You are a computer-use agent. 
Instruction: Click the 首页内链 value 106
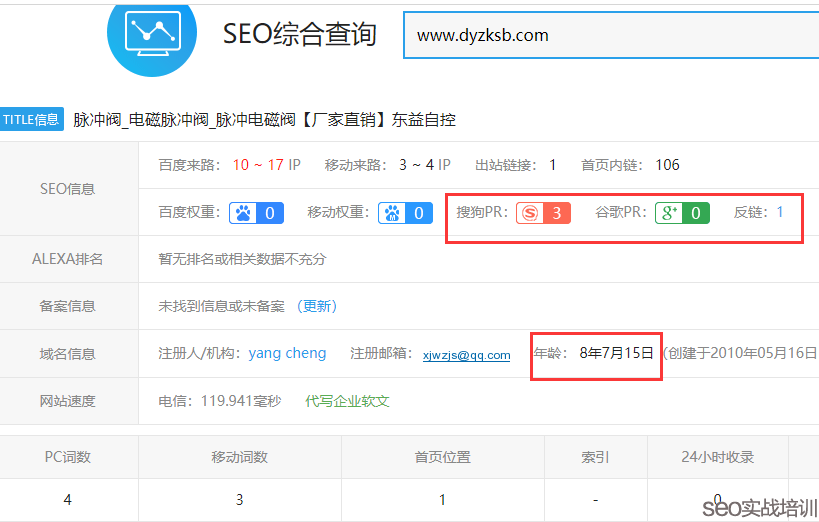point(667,165)
